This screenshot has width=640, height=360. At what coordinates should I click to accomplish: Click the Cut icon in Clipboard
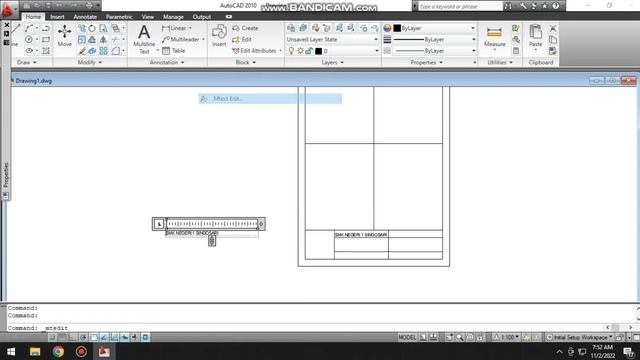553,28
